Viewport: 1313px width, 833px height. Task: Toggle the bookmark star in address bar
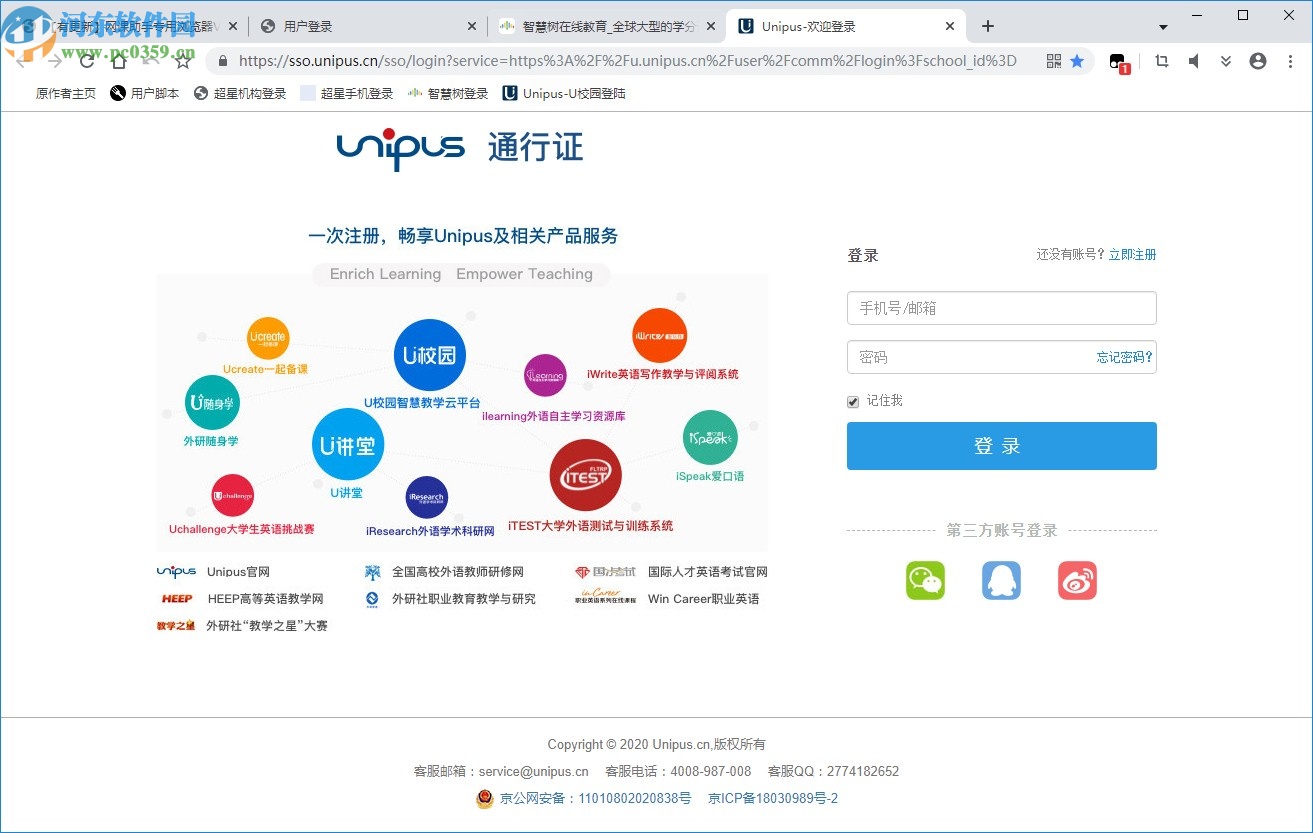[x=1077, y=61]
